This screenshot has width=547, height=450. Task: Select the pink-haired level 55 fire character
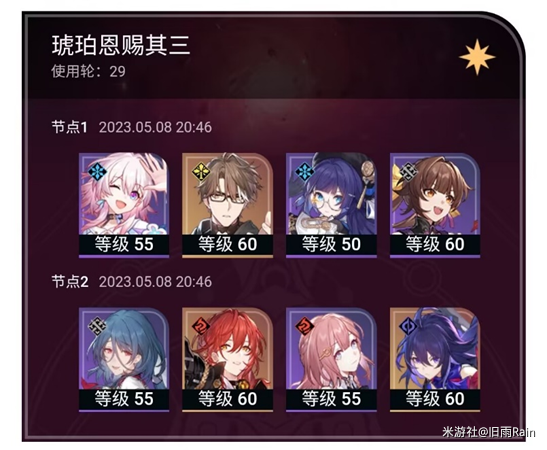pos(331,360)
